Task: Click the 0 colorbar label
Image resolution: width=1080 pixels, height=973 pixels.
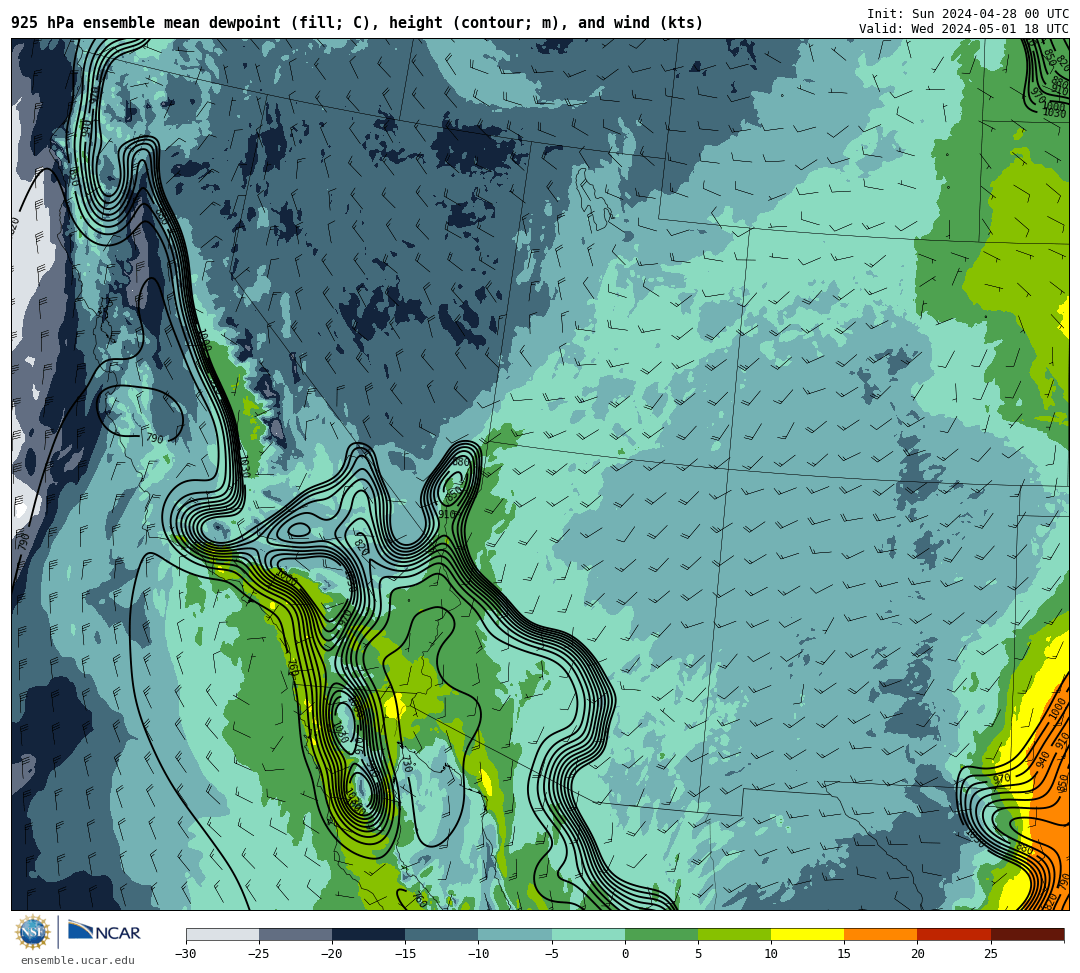Action: pyautogui.click(x=625, y=954)
